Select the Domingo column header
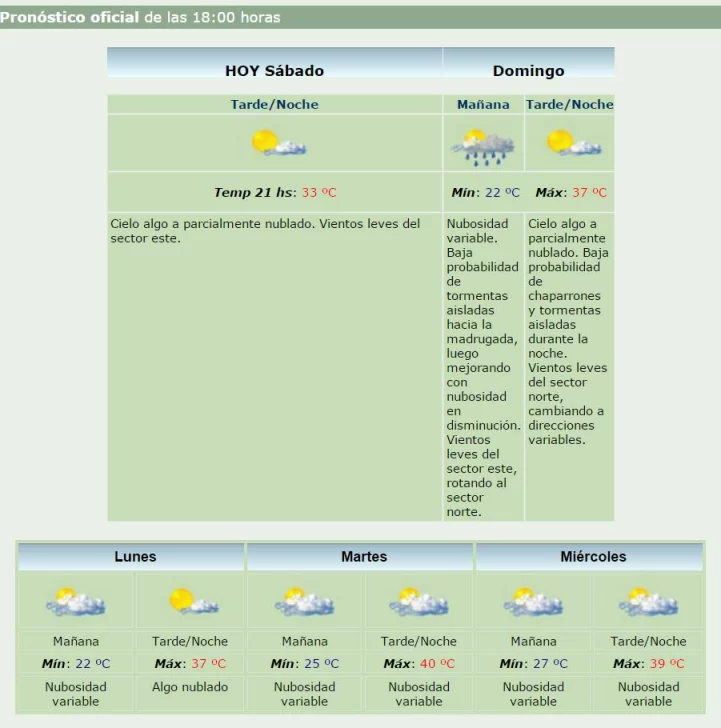This screenshot has height=728, width=721. pyautogui.click(x=528, y=71)
